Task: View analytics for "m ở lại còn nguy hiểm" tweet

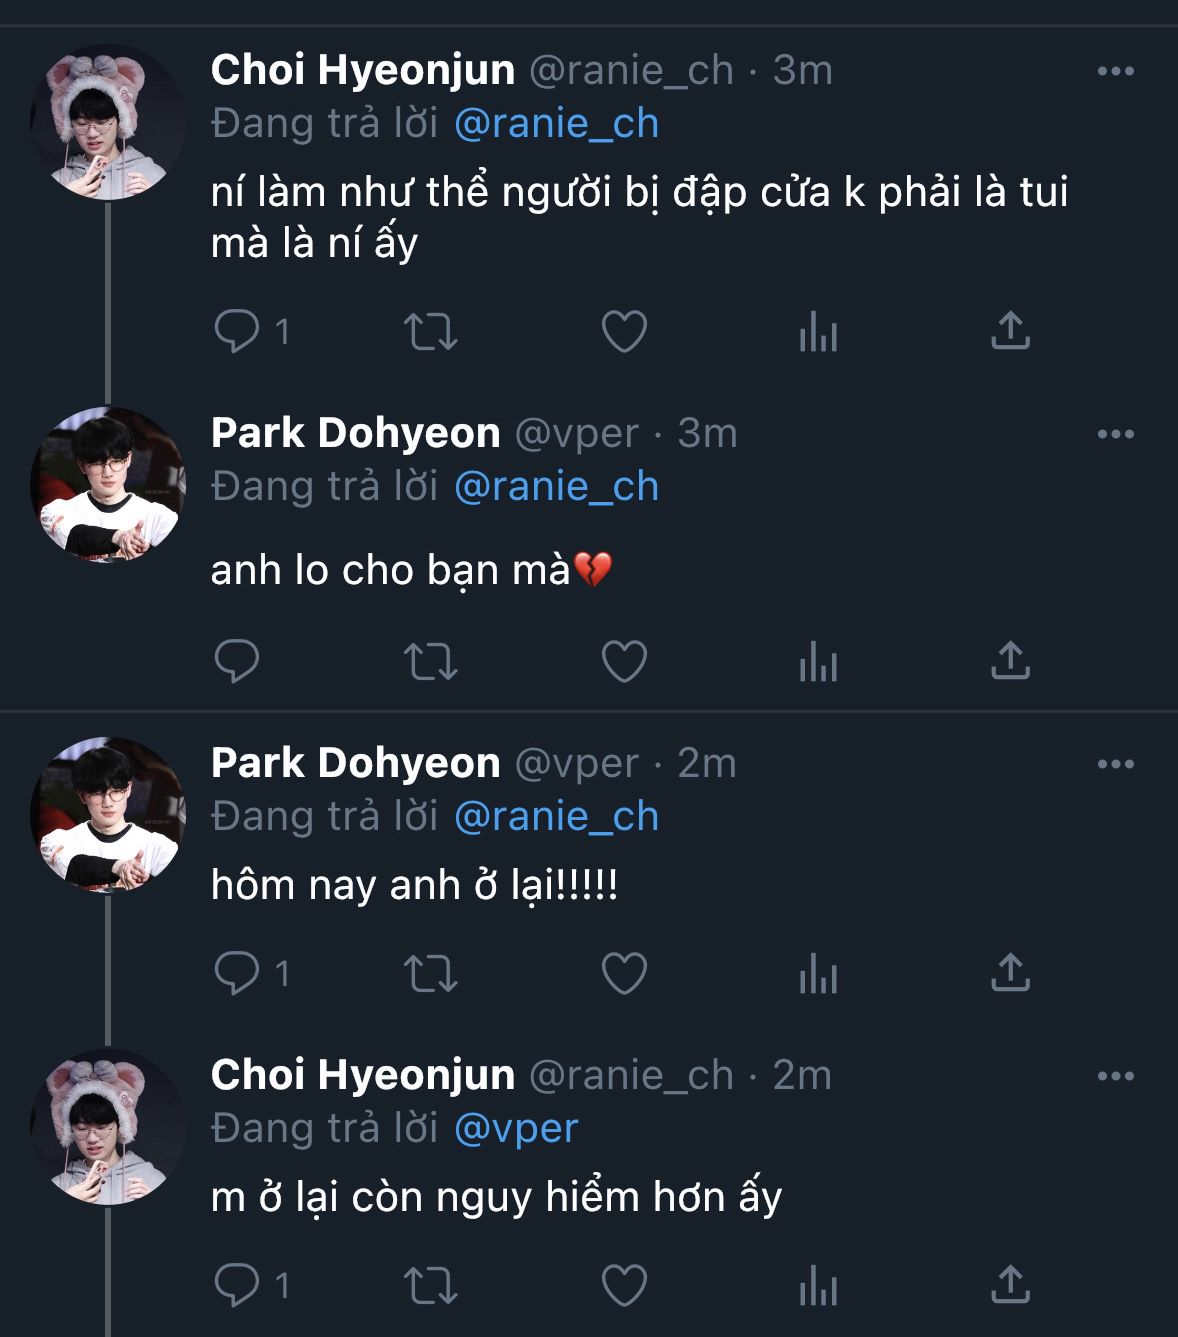Action: [818, 1285]
